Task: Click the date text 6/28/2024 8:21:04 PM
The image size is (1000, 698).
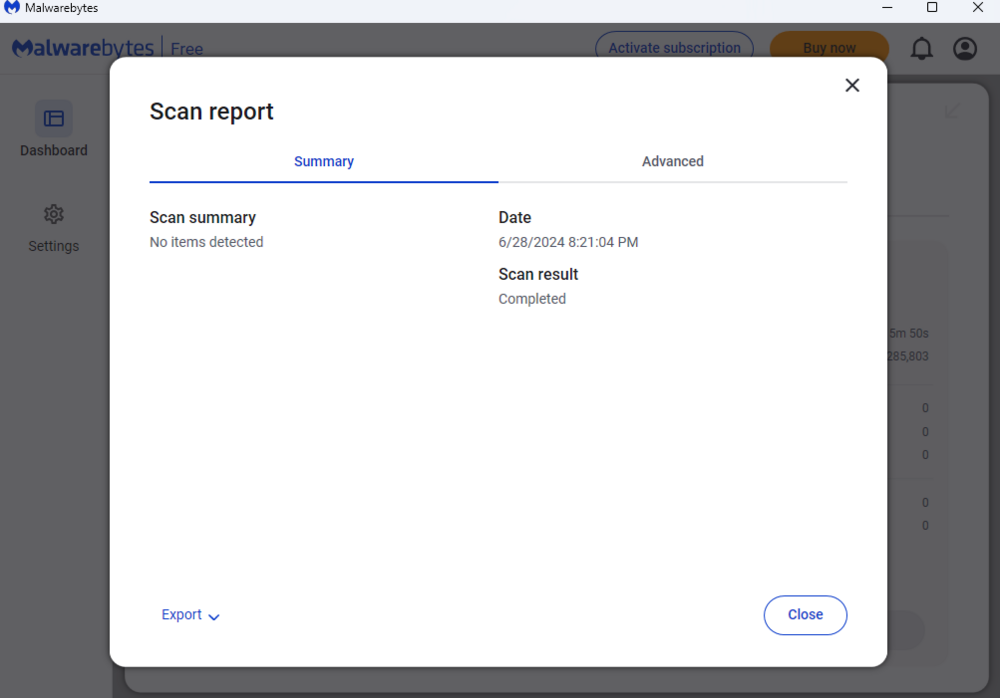Action: 568,242
